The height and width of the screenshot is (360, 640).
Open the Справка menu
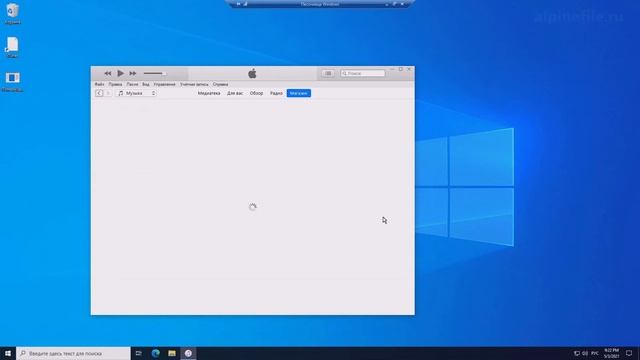click(x=220, y=84)
